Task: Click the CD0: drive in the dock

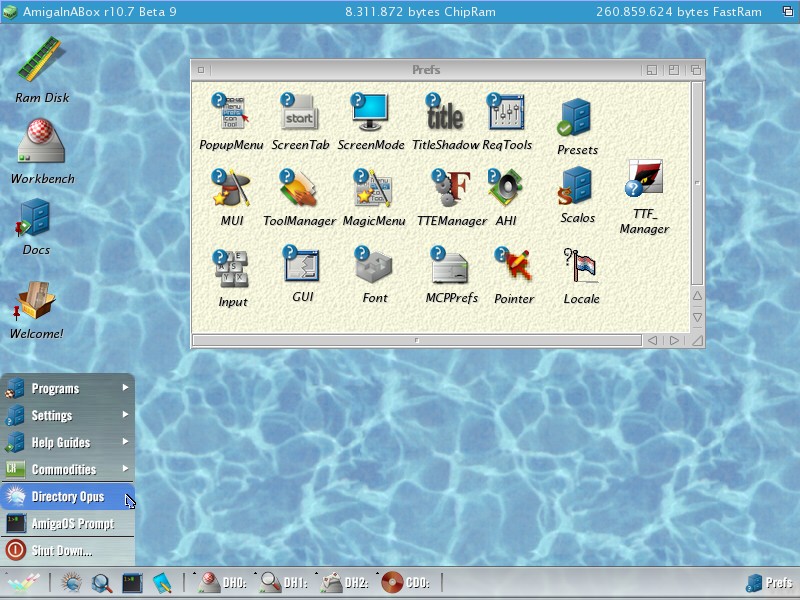Action: 405,582
